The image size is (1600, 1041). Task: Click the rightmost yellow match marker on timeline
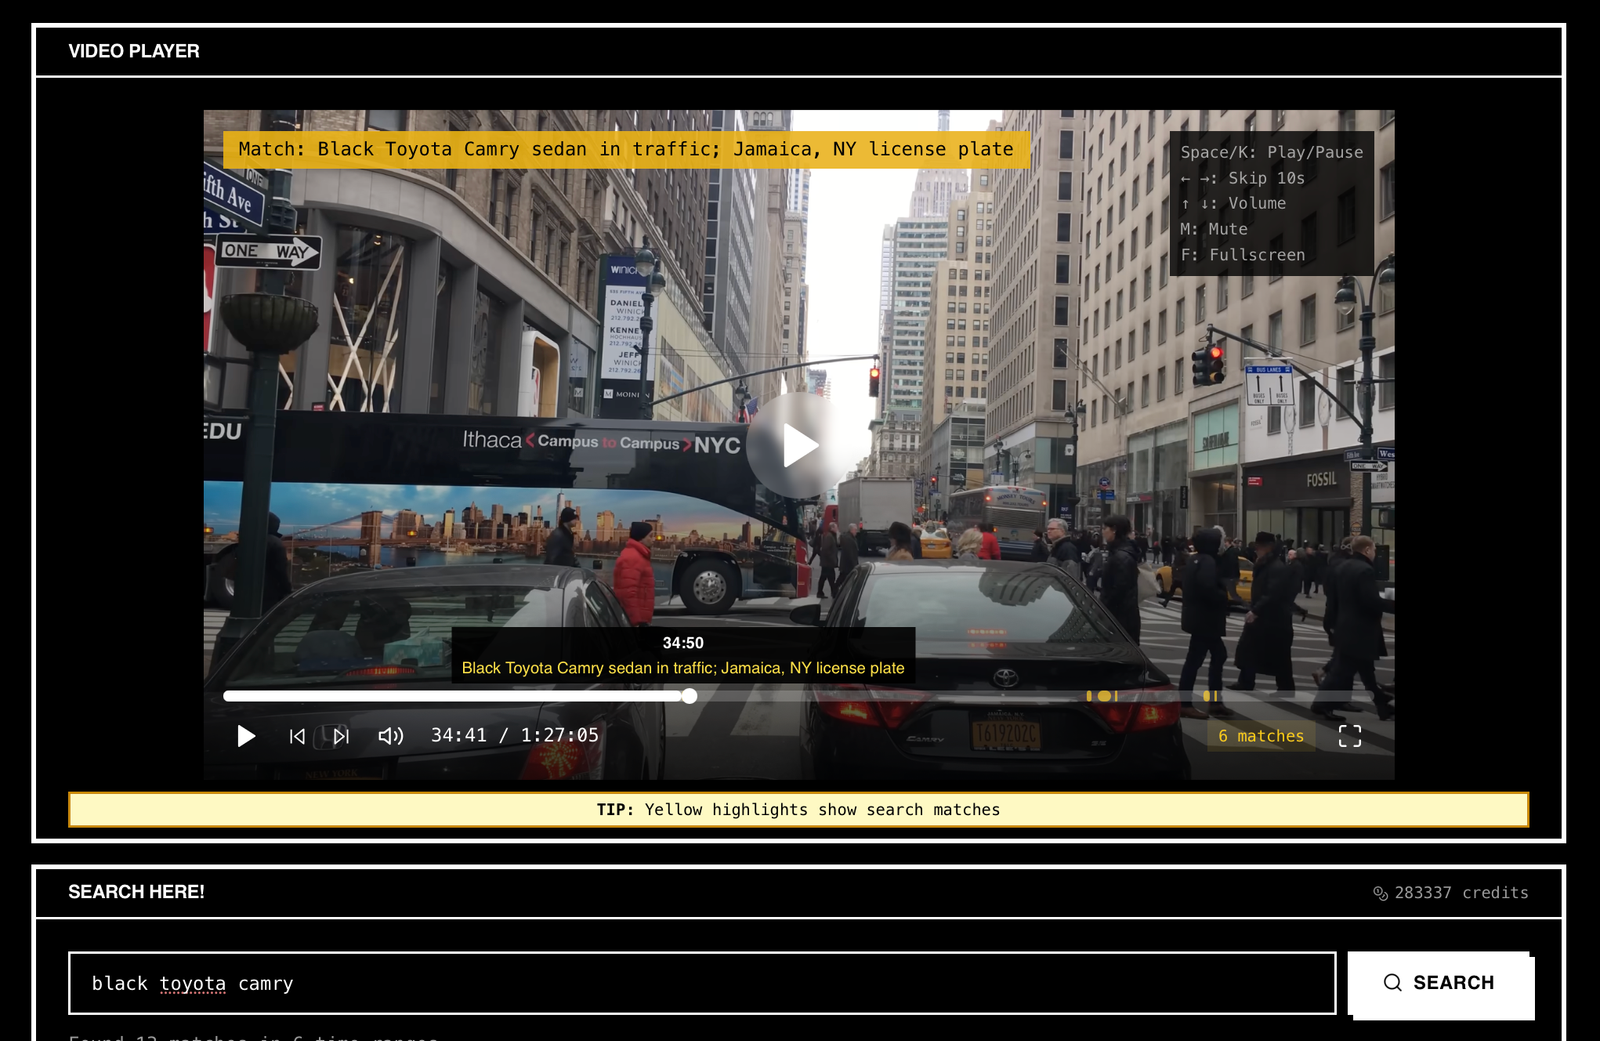[1216, 696]
